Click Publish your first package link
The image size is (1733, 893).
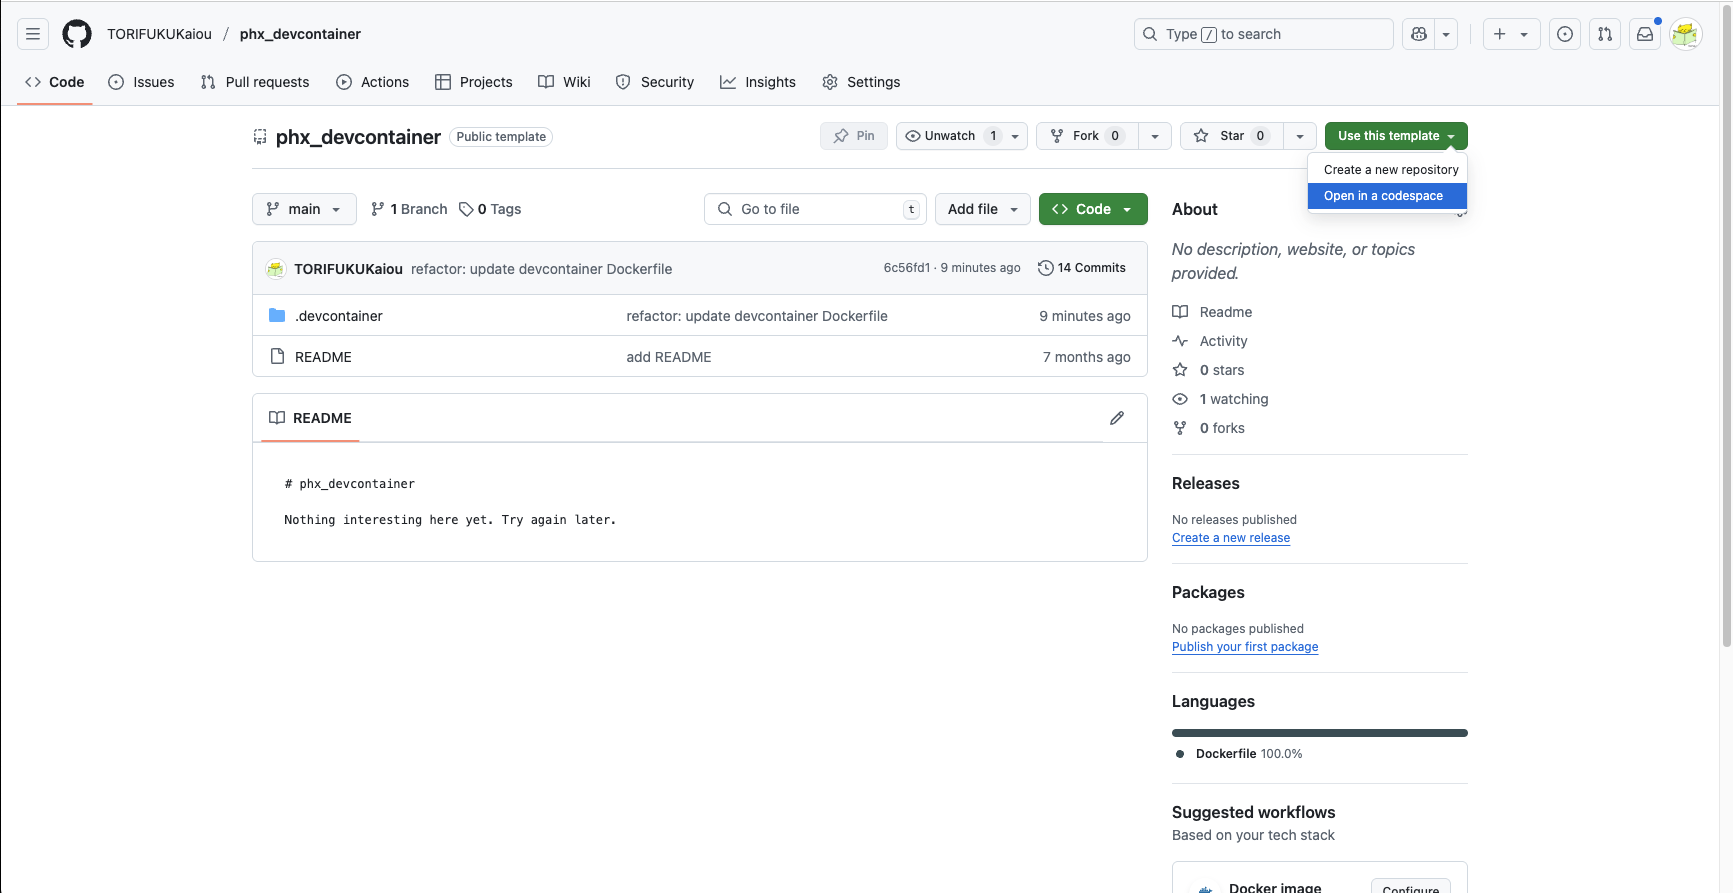[1245, 647]
